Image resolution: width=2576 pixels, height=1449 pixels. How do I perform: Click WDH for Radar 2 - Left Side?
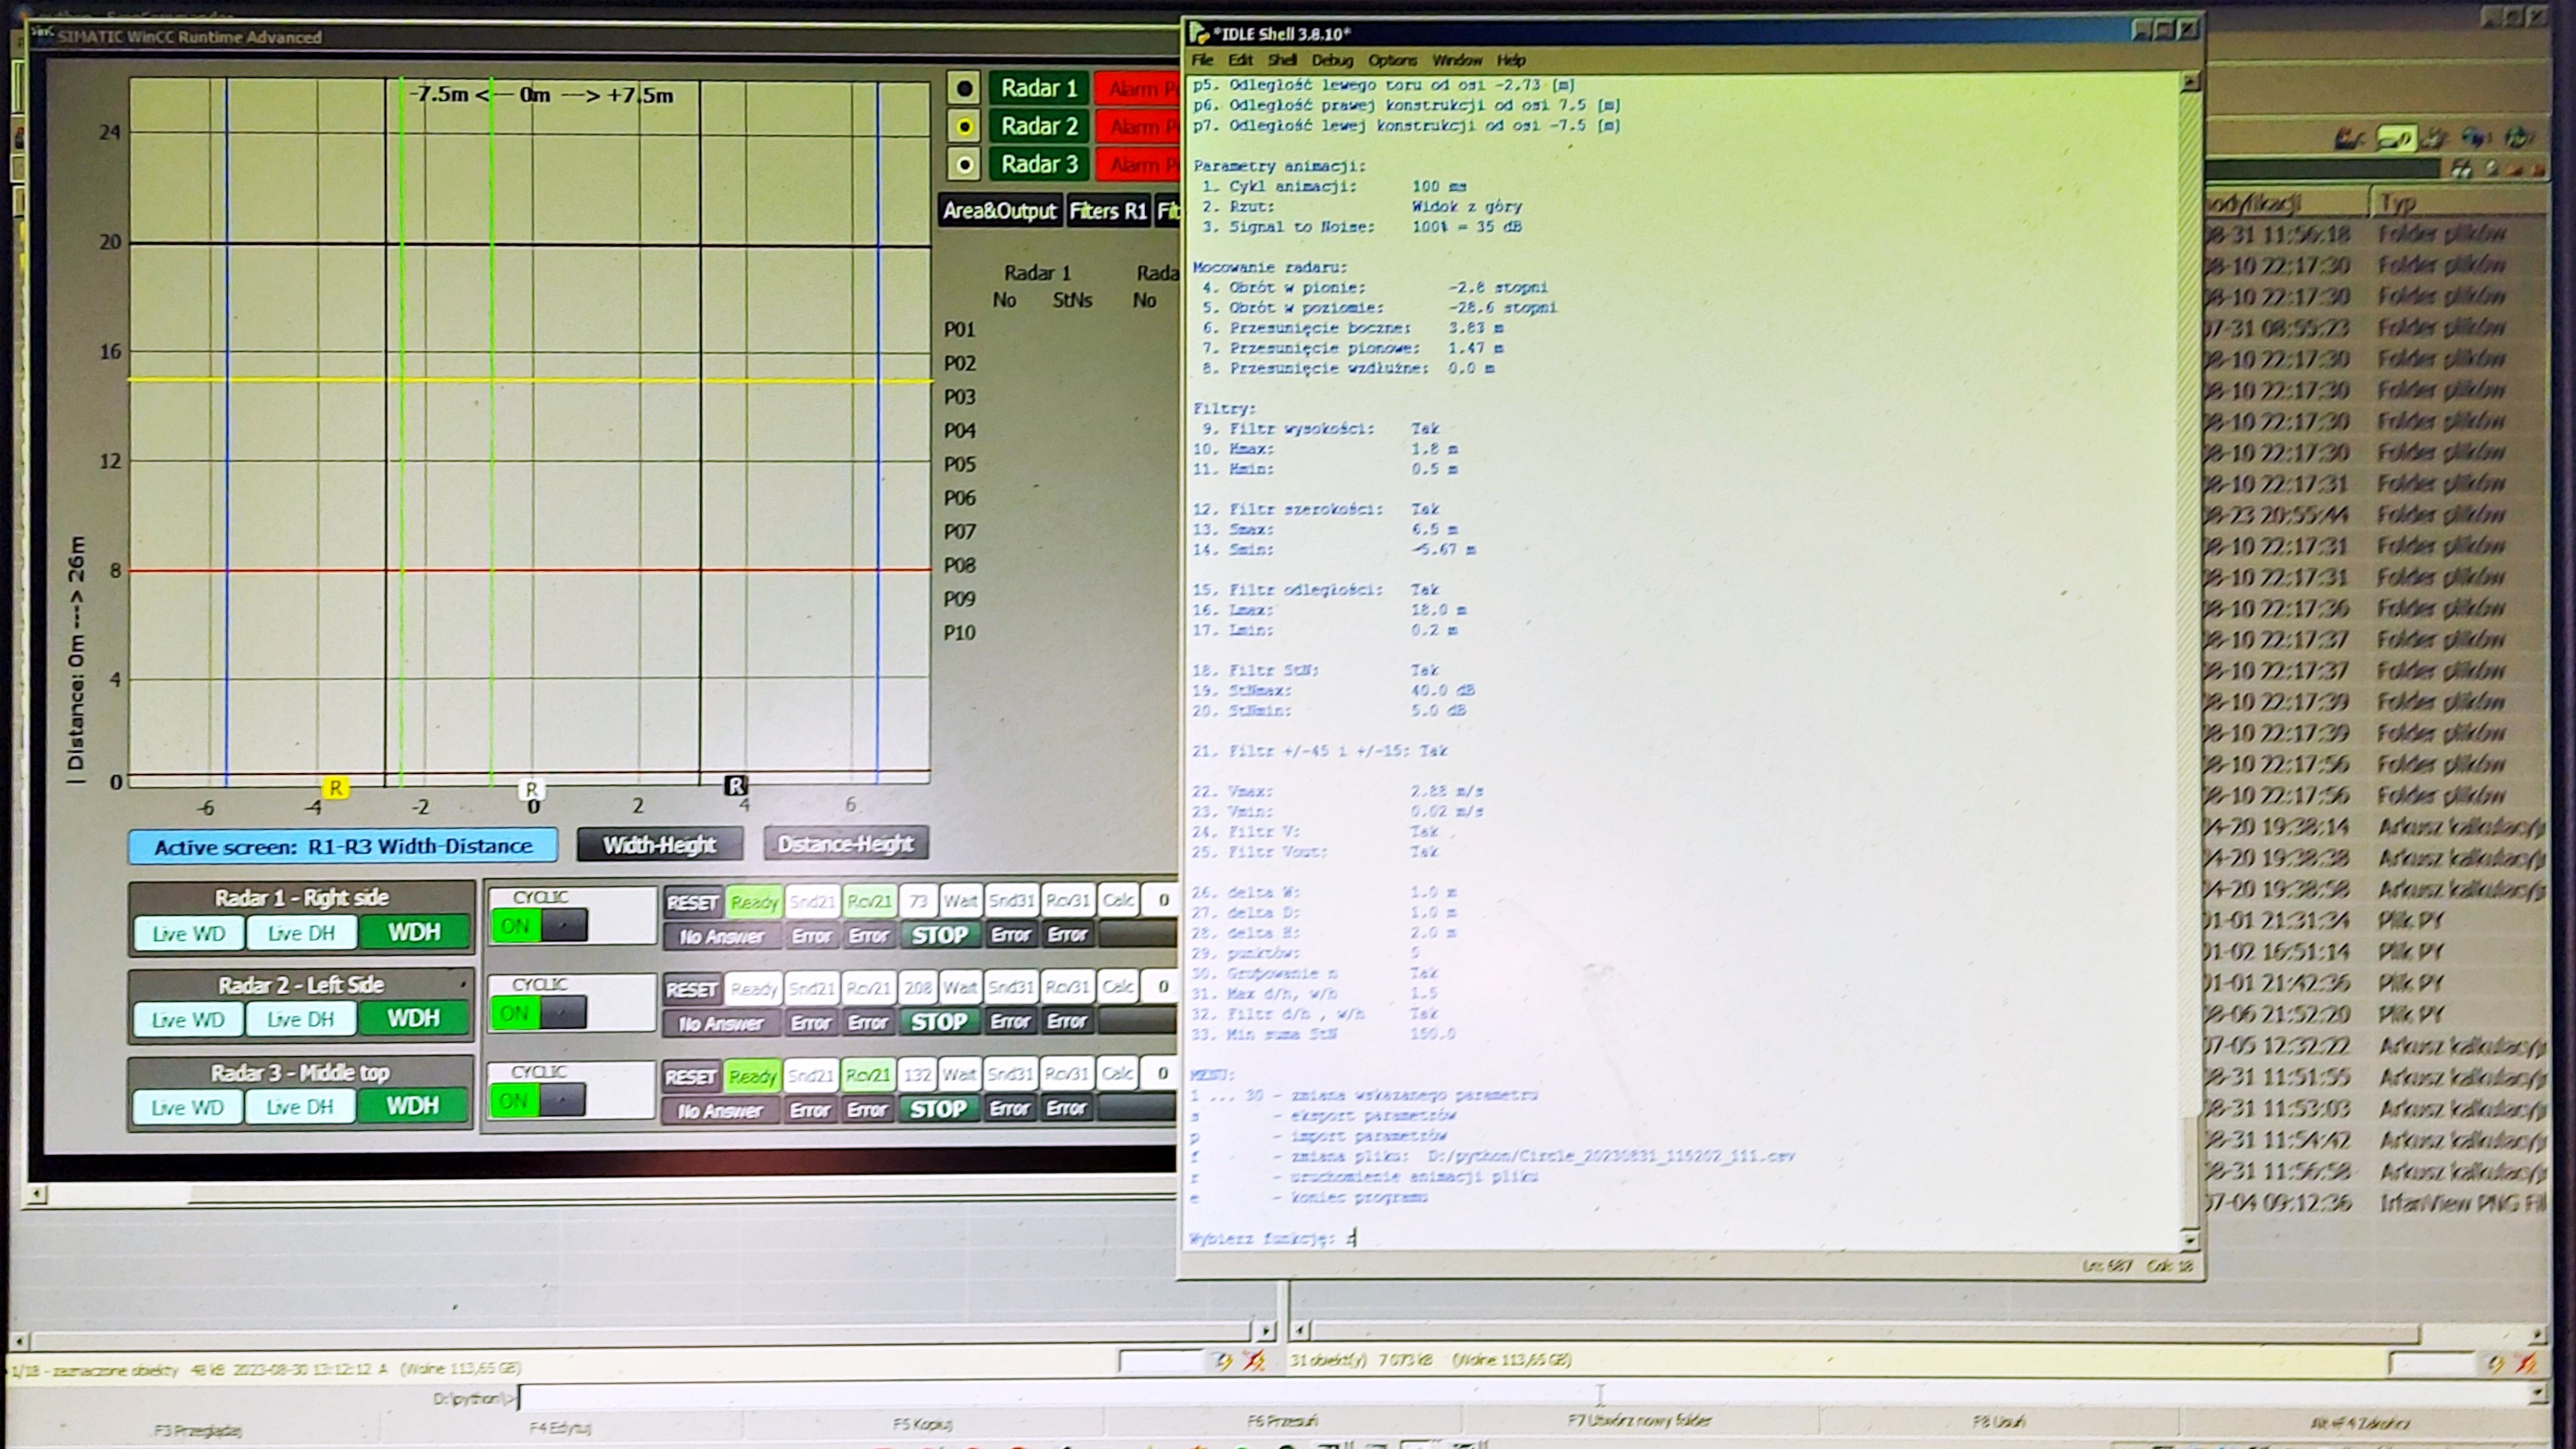pyautogui.click(x=413, y=1018)
